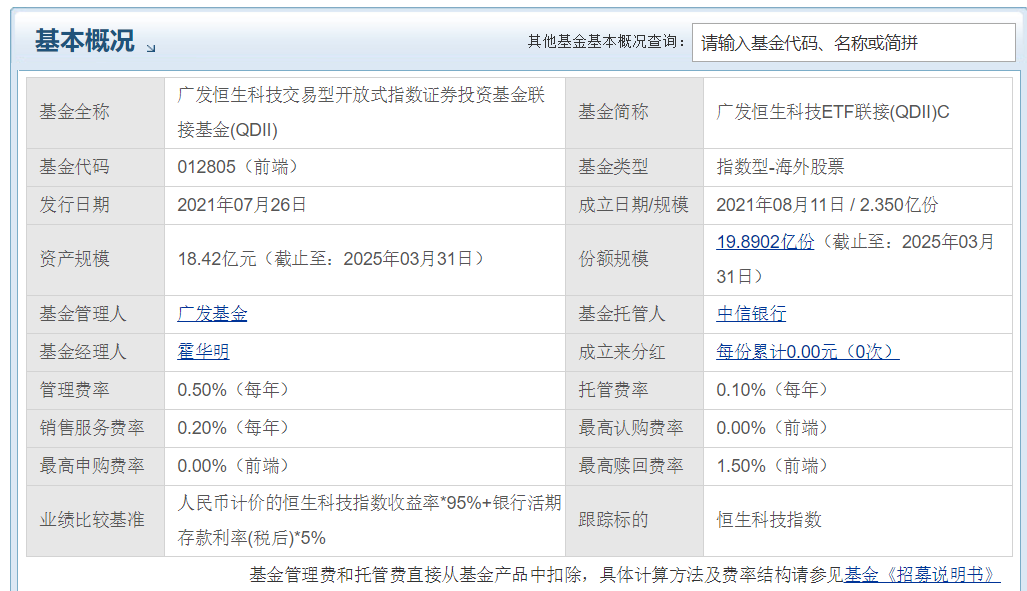Select the 托管费率 label cell
Screen dimensions: 1027x591
coord(634,390)
